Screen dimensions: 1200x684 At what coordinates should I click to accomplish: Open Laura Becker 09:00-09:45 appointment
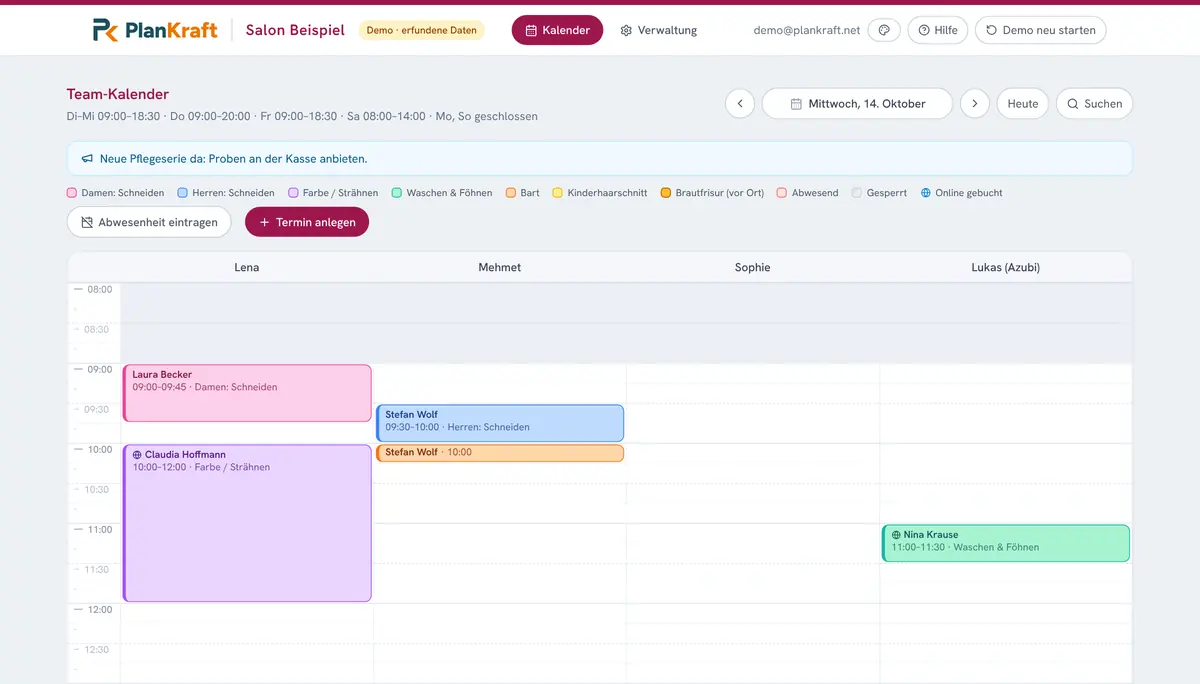[247, 393]
